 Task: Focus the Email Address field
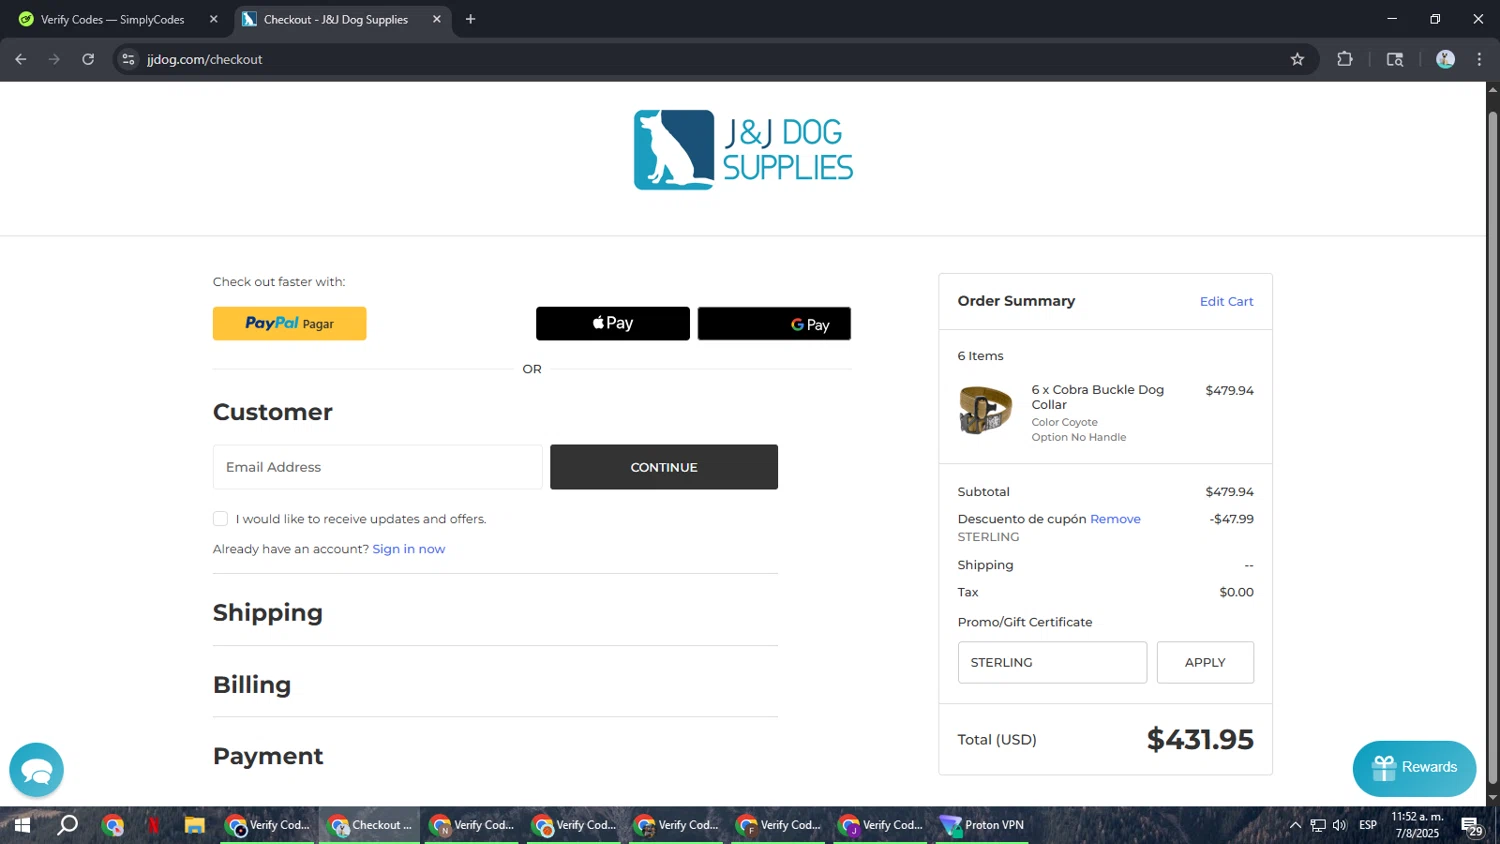[x=377, y=467]
